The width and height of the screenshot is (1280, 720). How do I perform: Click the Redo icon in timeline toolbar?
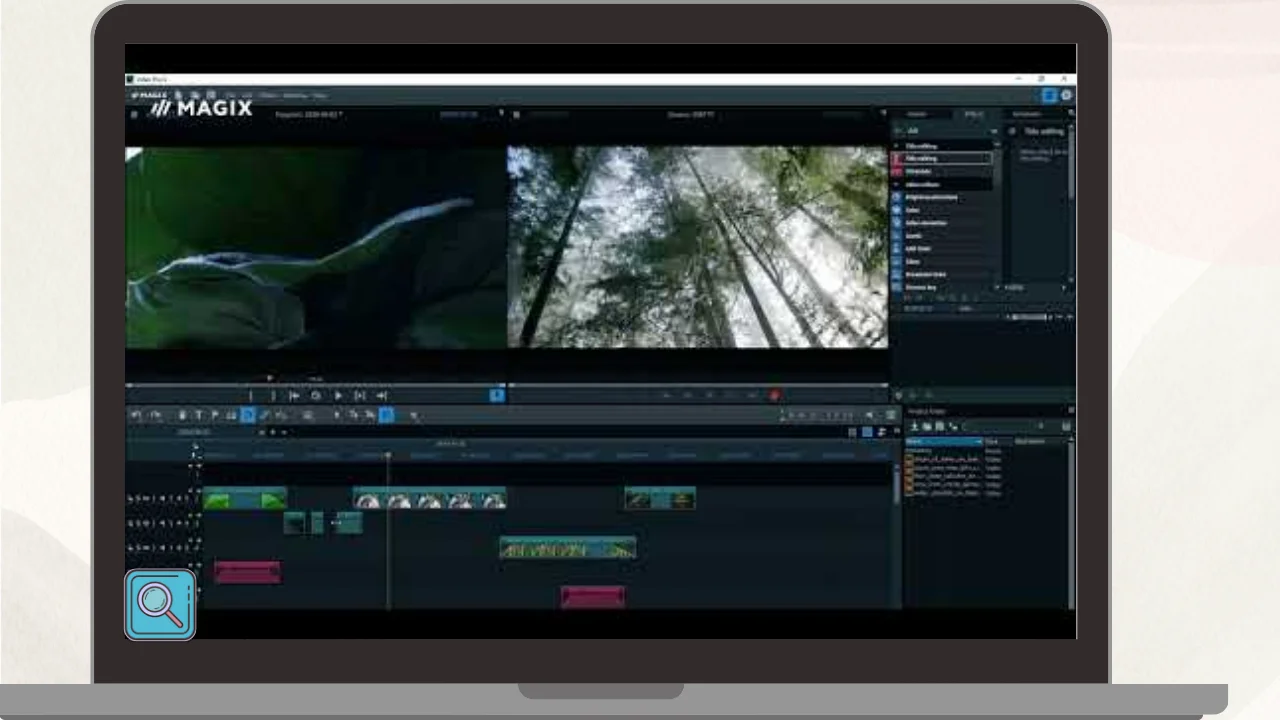(156, 415)
